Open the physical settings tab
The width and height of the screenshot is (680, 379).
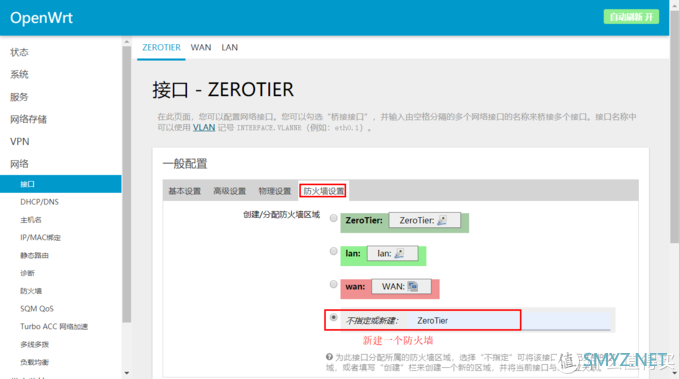coord(275,191)
